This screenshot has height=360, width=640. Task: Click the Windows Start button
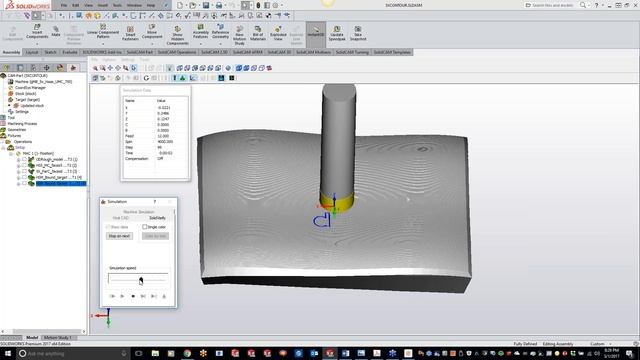pos(7,353)
